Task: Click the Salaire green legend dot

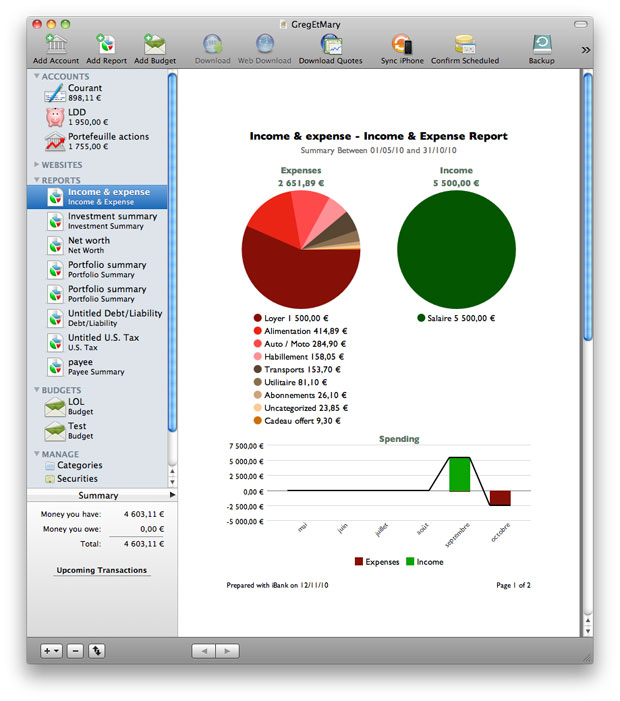Action: tap(421, 318)
